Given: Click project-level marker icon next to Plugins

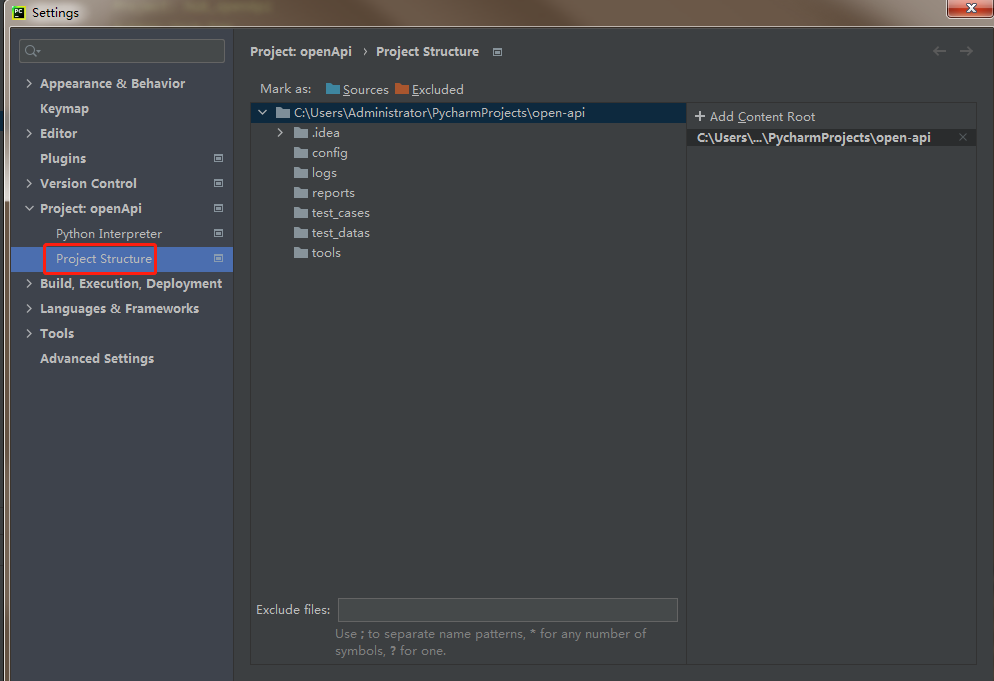Looking at the screenshot, I should click(218, 158).
